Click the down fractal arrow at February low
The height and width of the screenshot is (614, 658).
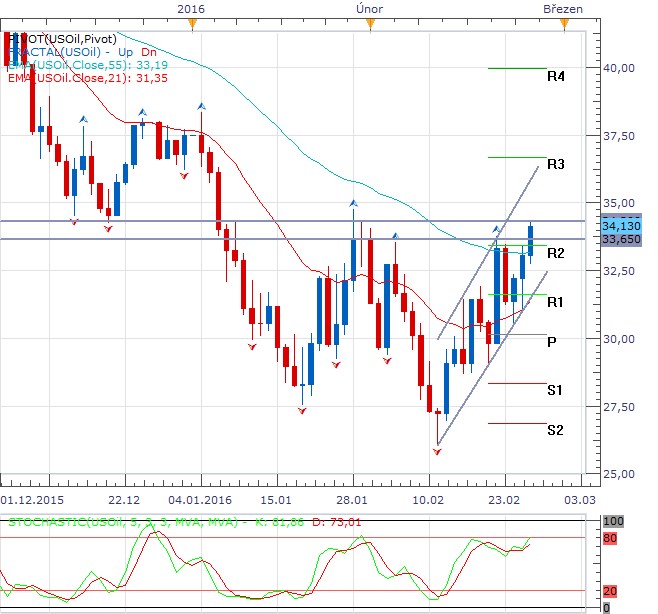[x=437, y=452]
